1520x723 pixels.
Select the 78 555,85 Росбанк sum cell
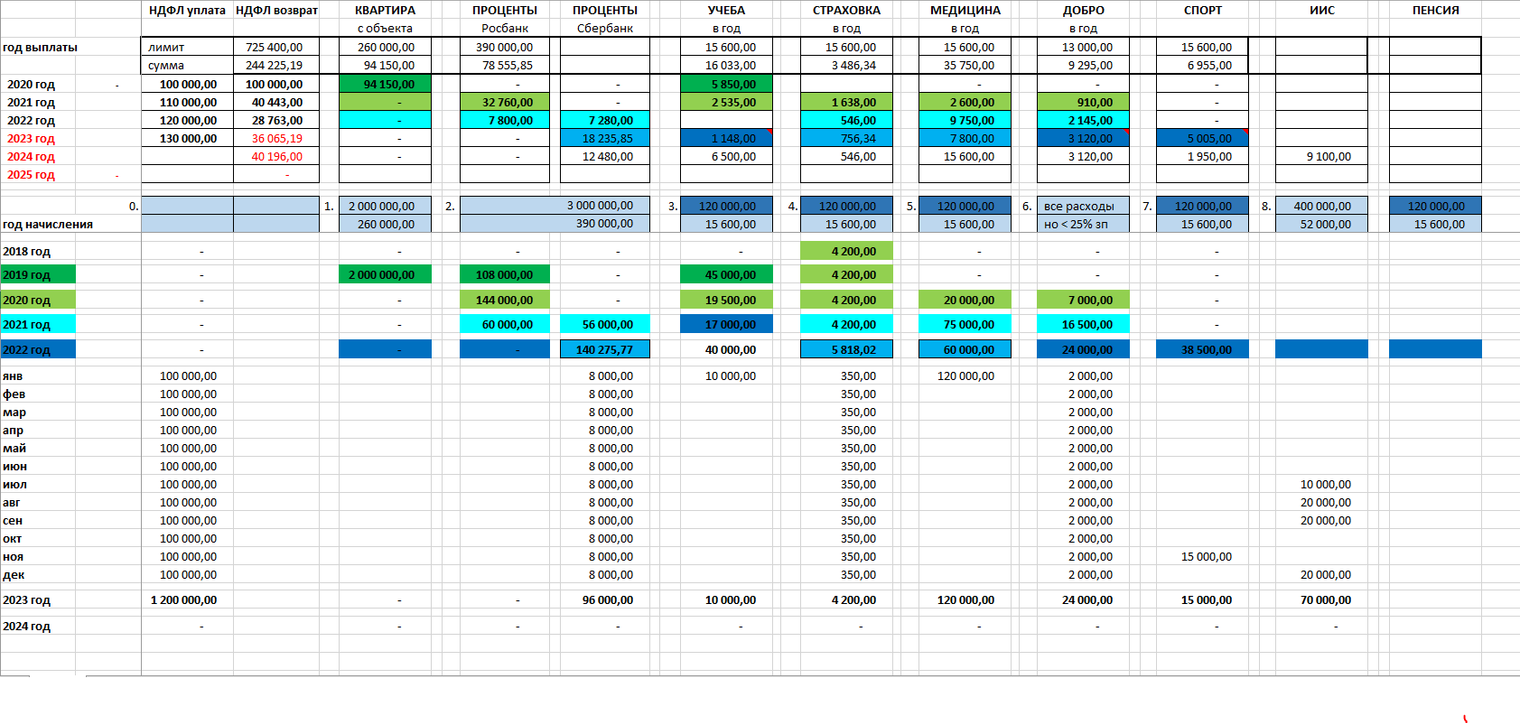(505, 65)
